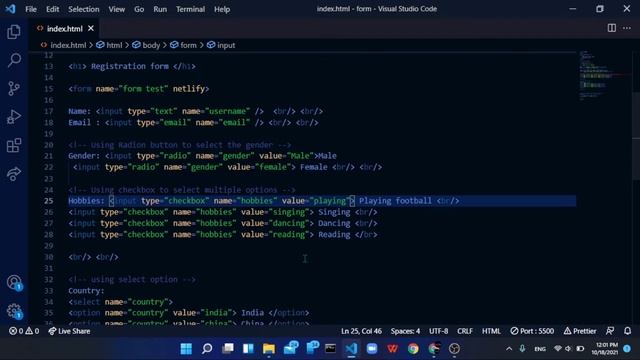Open Windows taskbar search
This screenshot has width=640, height=360.
coord(207,349)
